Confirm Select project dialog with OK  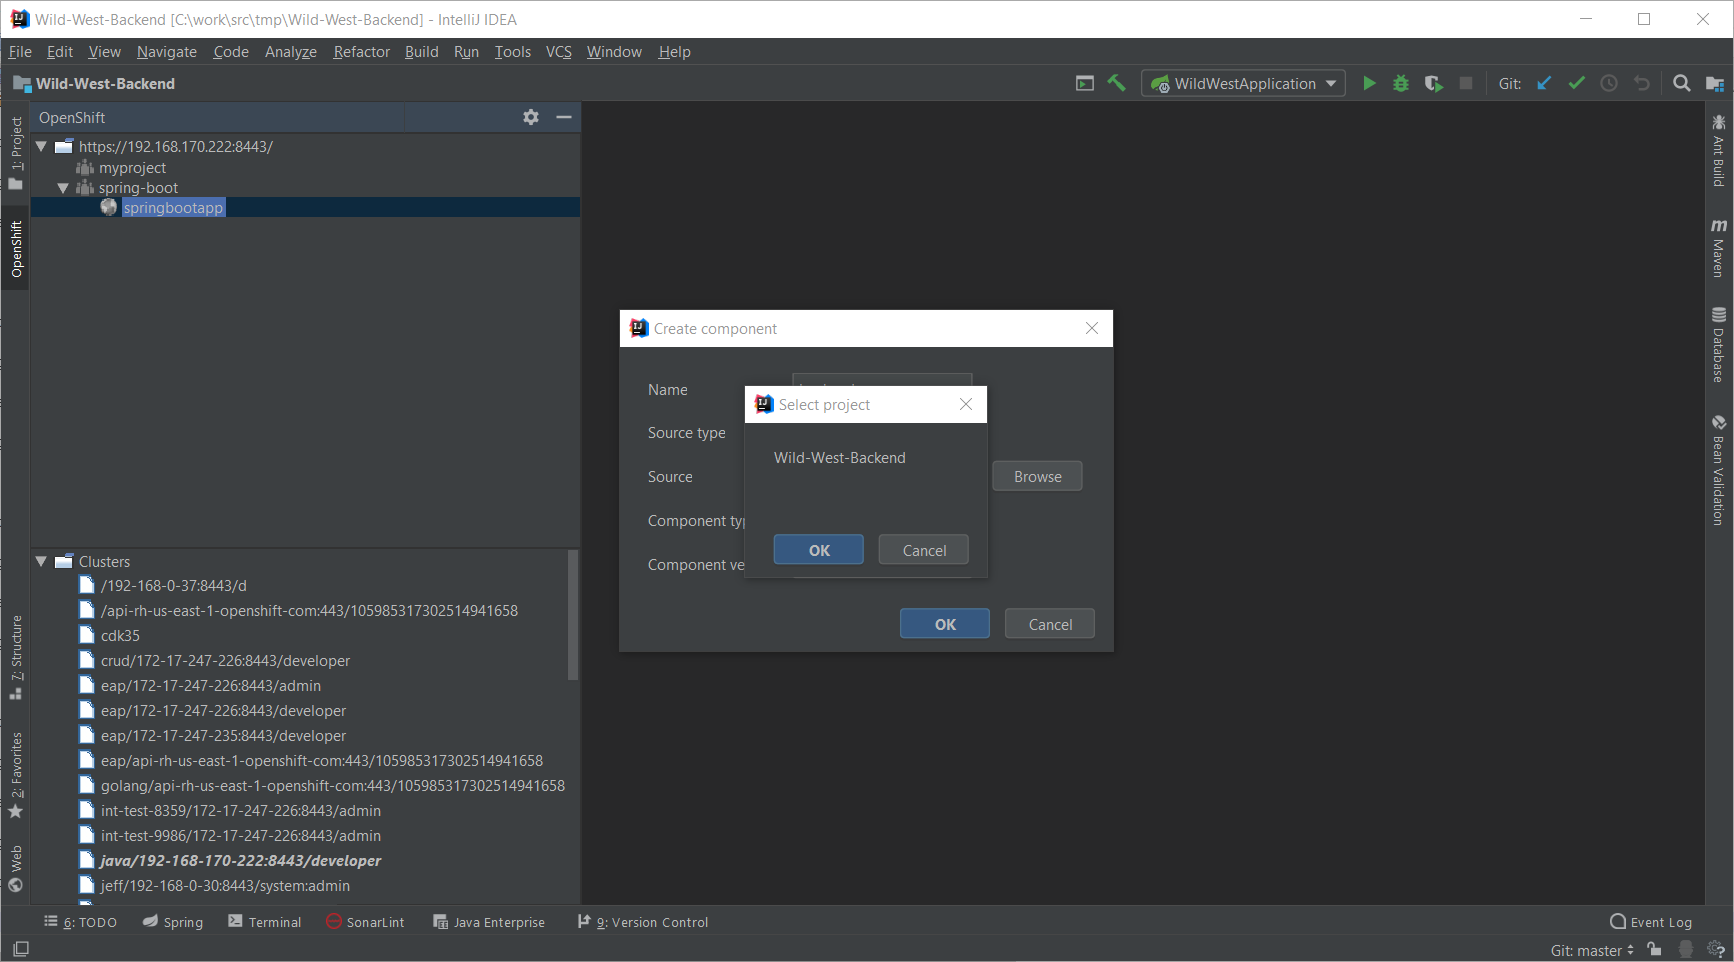pos(819,550)
